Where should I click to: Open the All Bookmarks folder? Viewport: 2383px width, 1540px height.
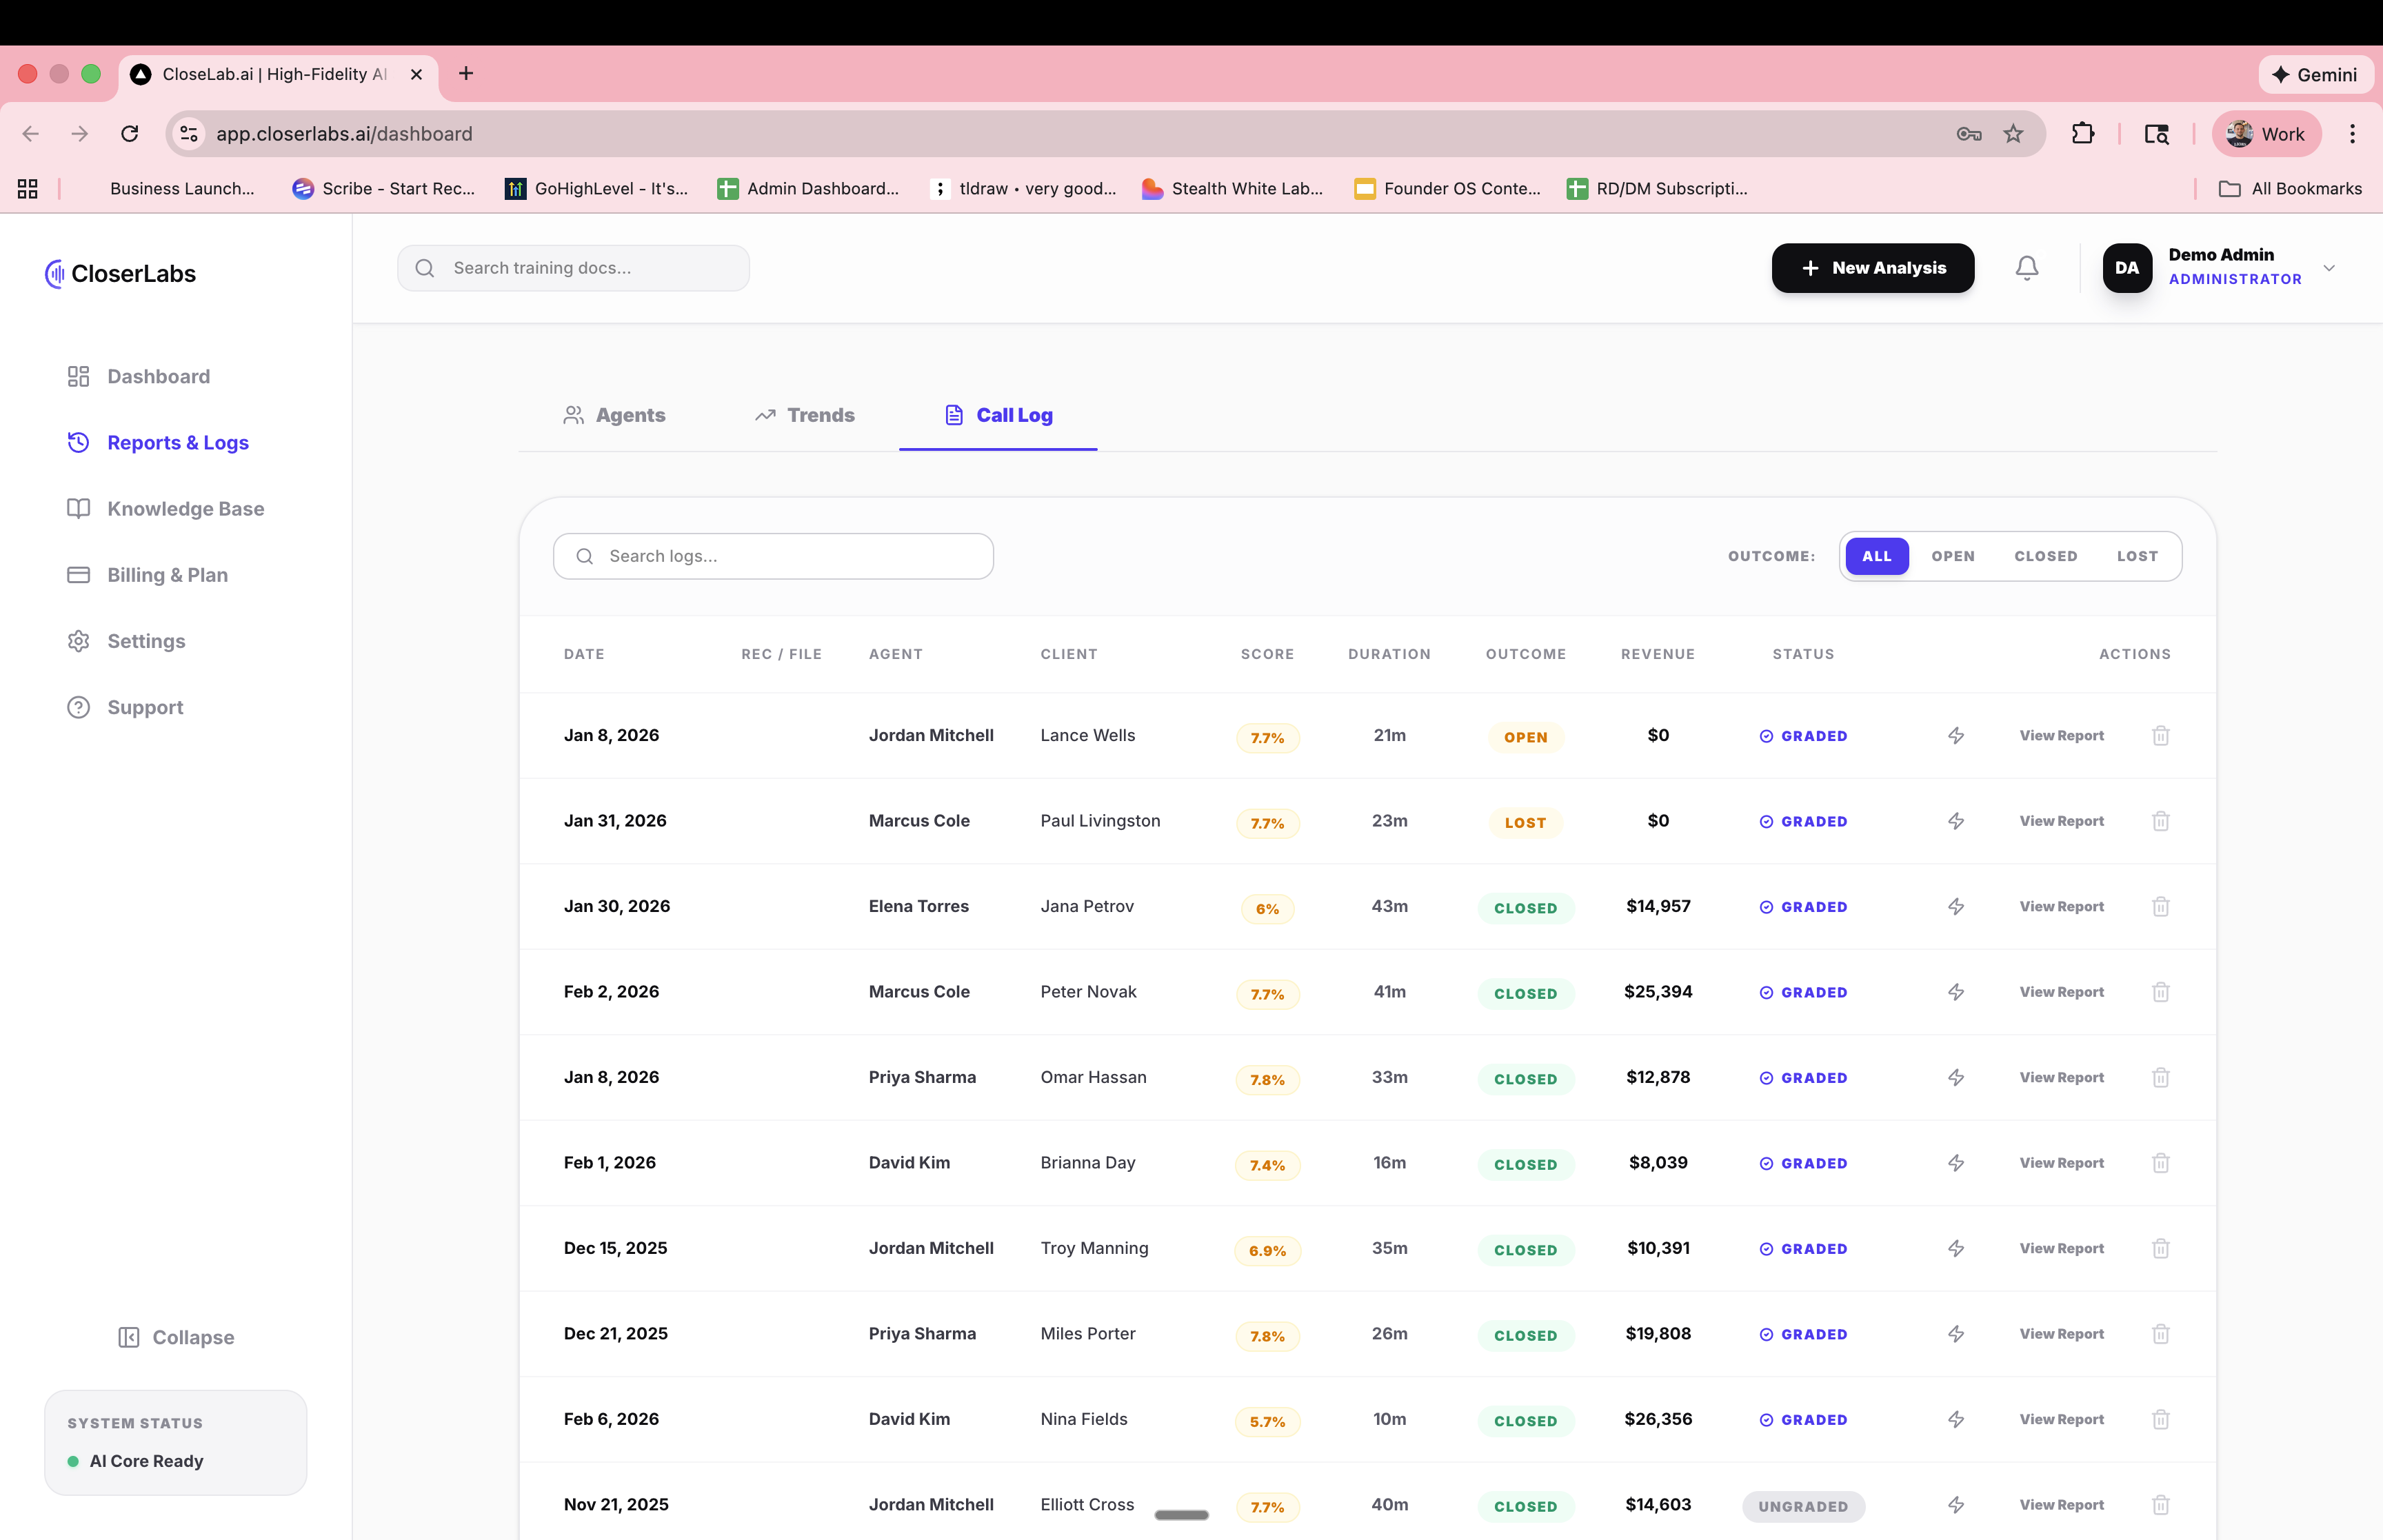pyautogui.click(x=2290, y=188)
